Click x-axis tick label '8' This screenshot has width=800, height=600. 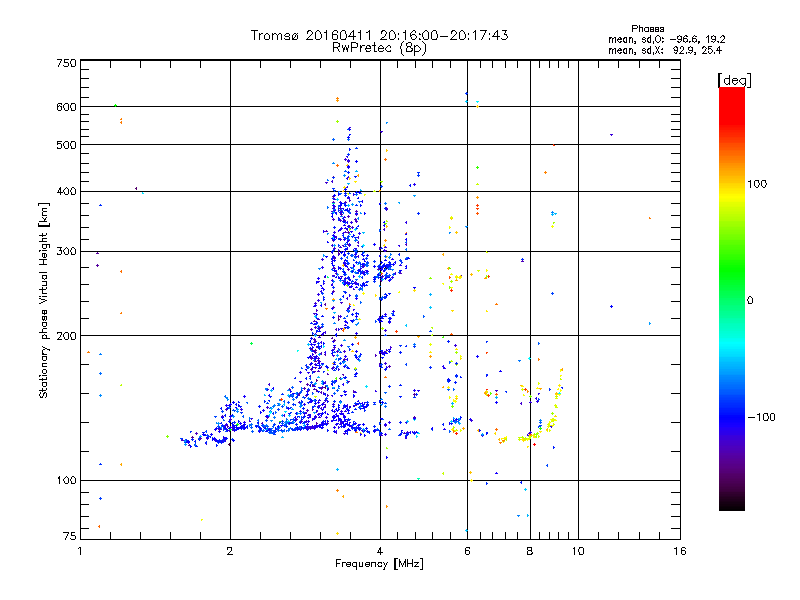pos(530,551)
